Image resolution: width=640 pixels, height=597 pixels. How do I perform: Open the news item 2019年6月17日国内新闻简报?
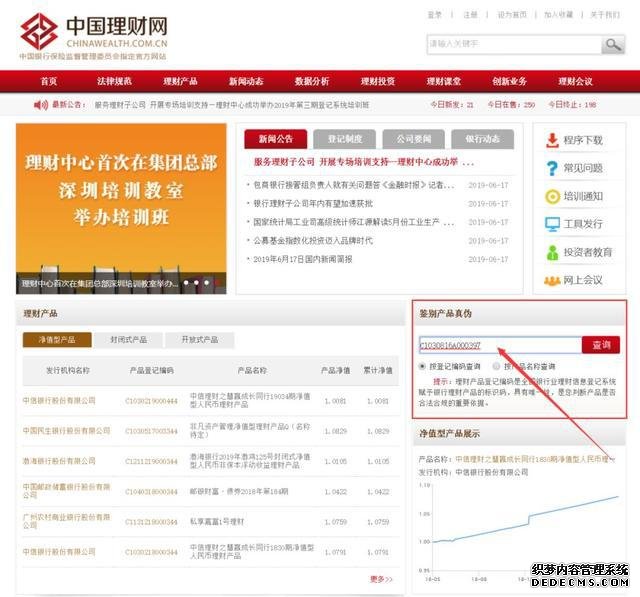(x=302, y=259)
